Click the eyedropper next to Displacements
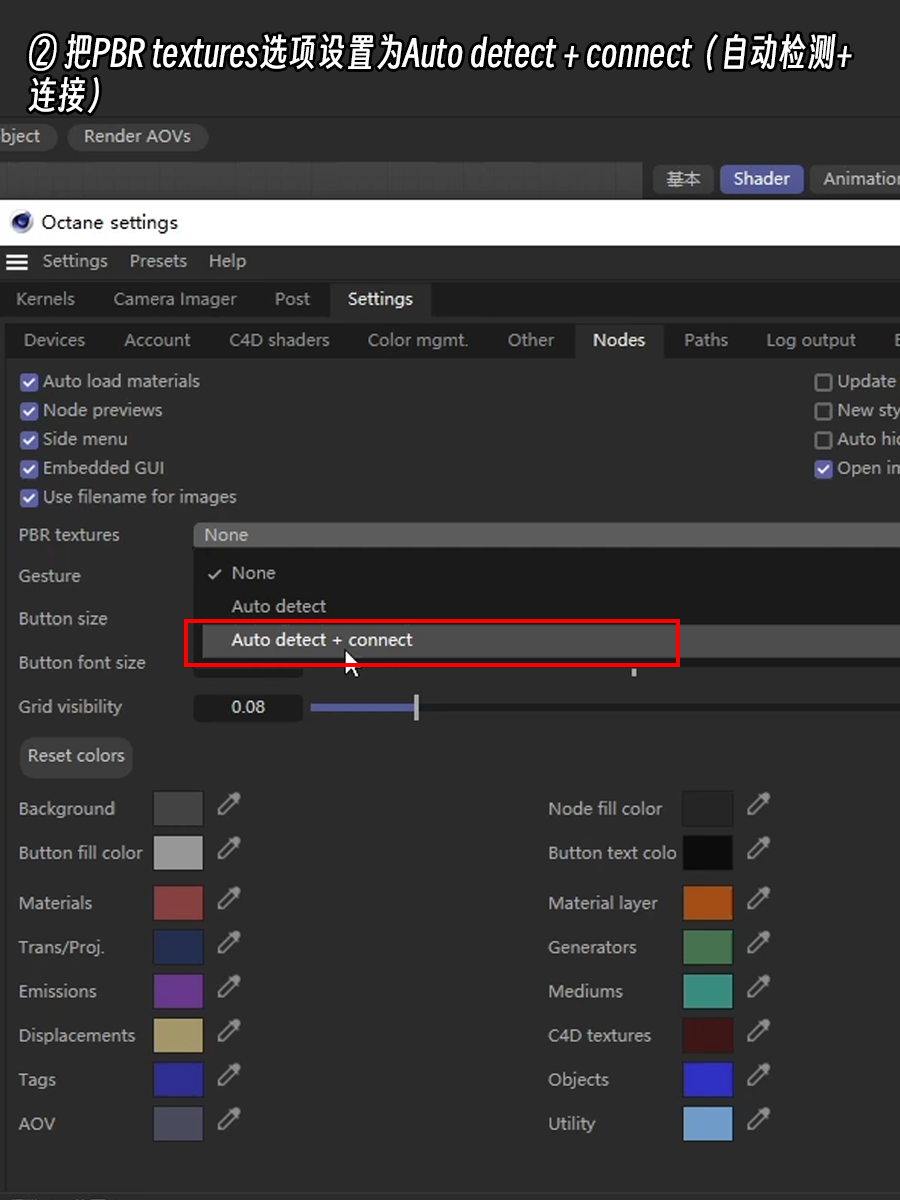The image size is (900, 1200). [229, 1031]
